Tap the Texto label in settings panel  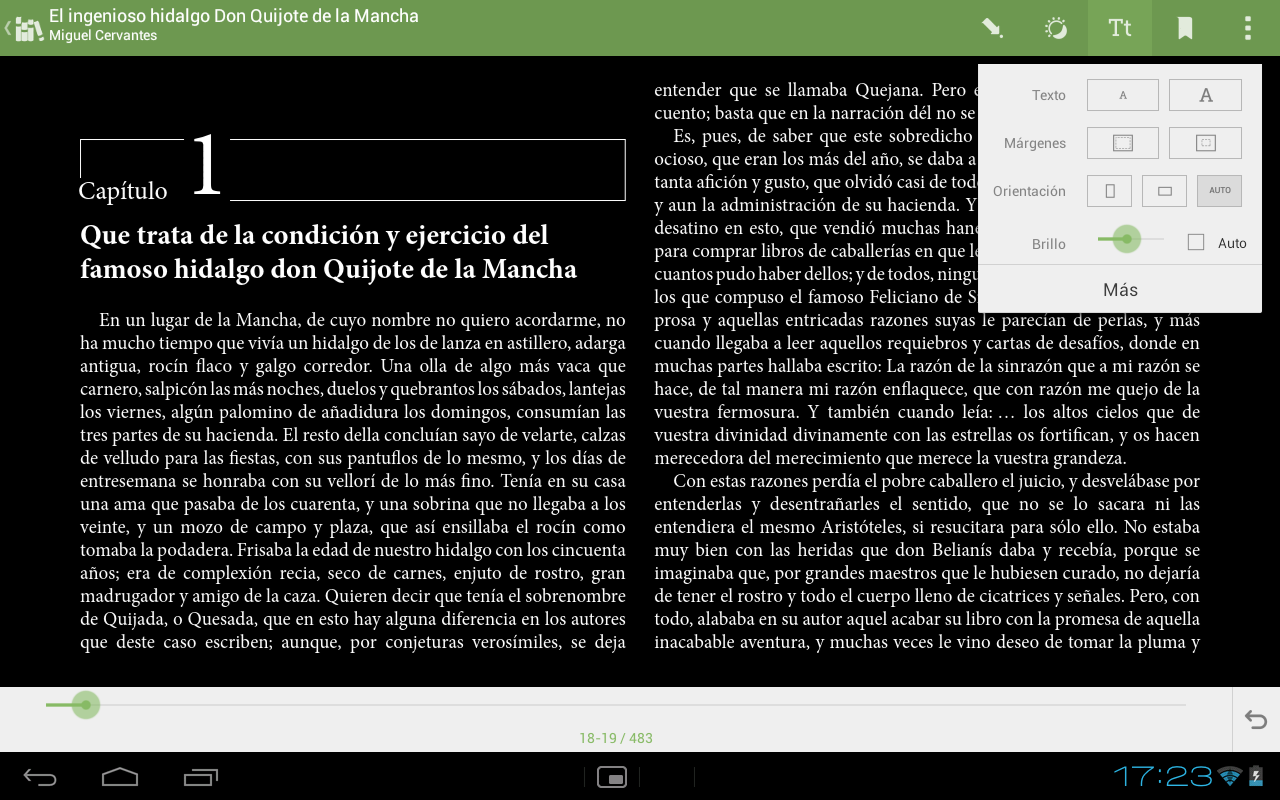tap(1049, 95)
